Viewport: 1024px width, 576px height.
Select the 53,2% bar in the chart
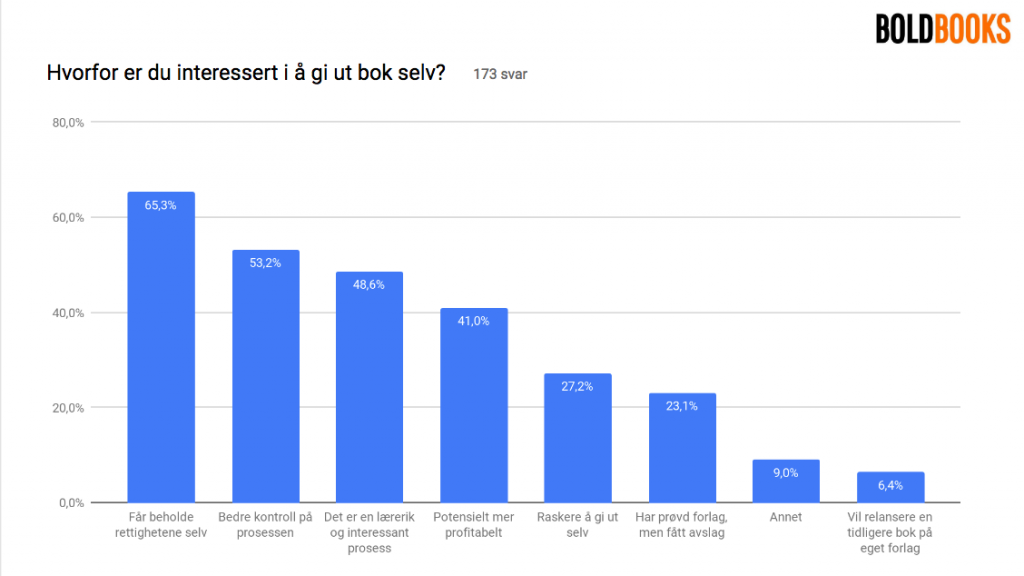pyautogui.click(x=265, y=375)
